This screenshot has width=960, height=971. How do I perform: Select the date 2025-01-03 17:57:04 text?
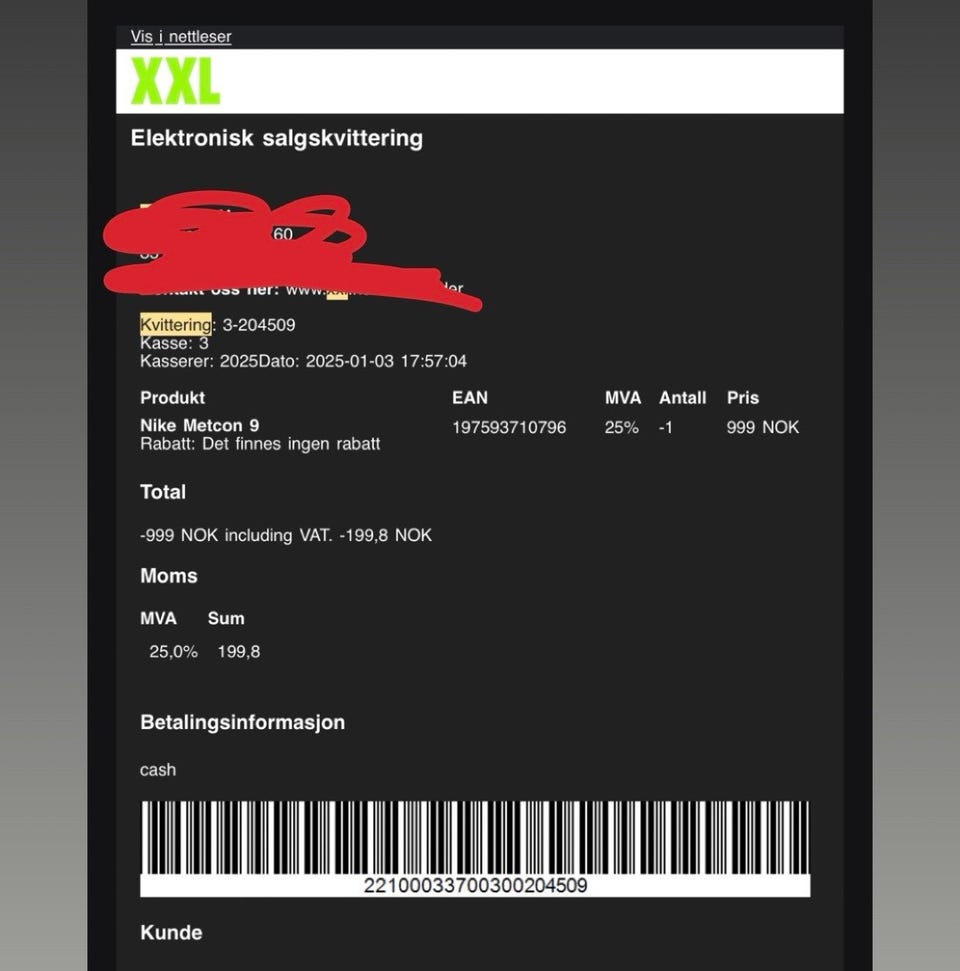point(386,361)
